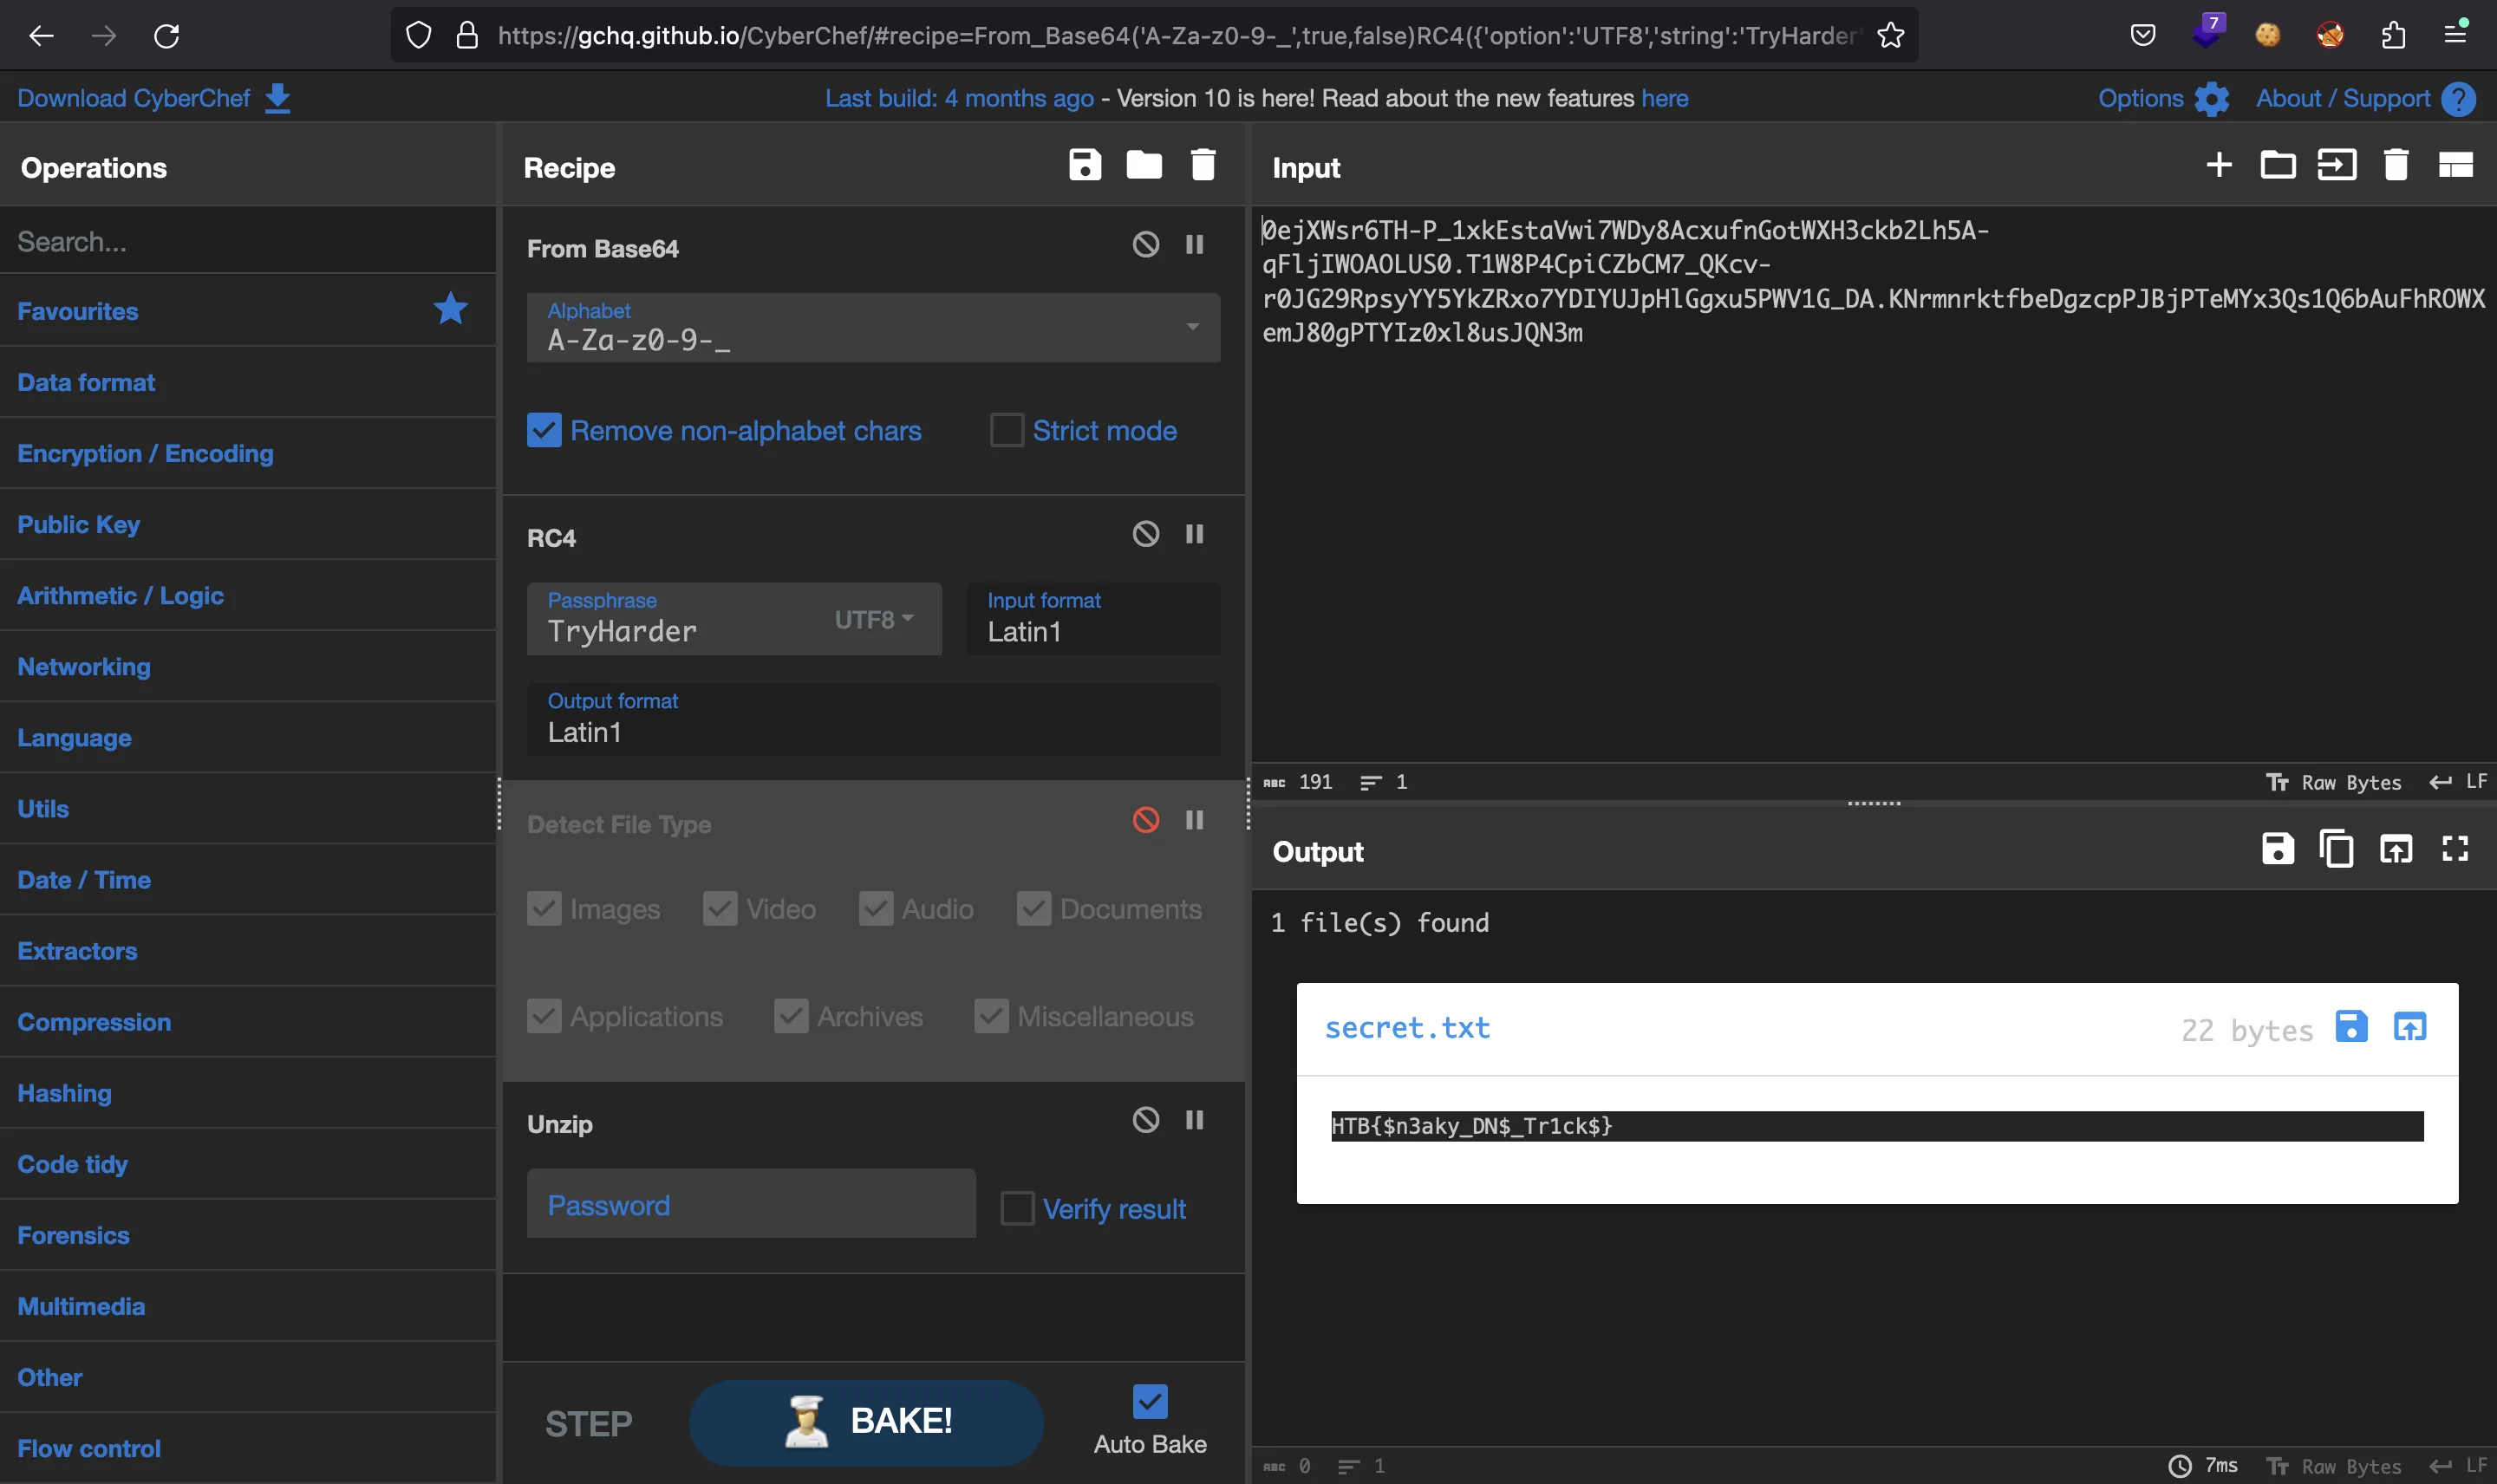
Task: Bookmark this page with star
Action: (1890, 36)
